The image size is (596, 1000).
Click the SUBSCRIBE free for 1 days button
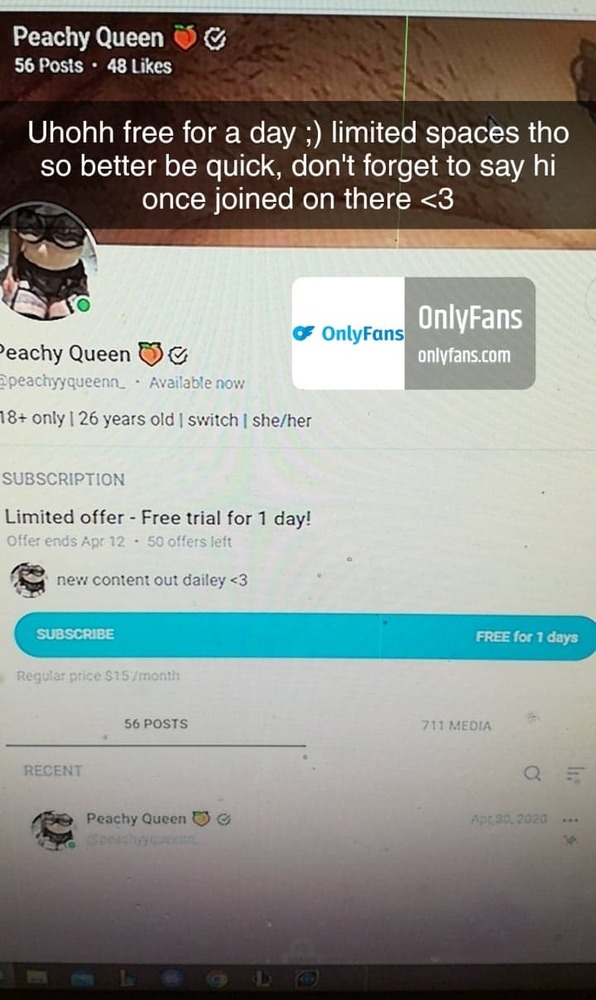click(x=305, y=635)
